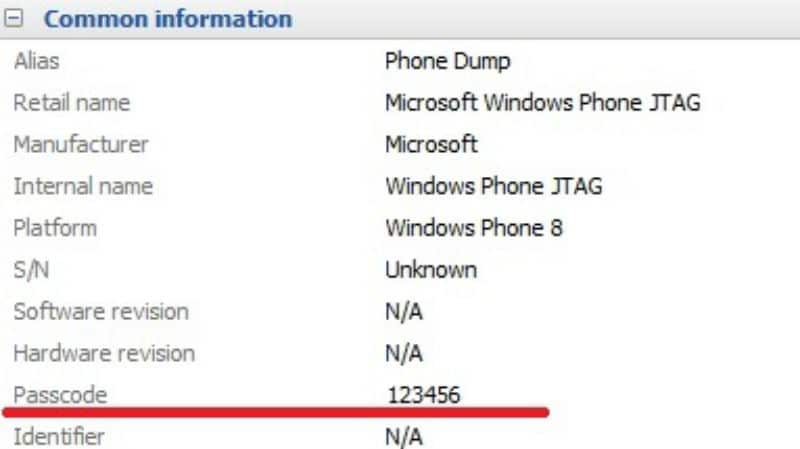The height and width of the screenshot is (449, 800).
Task: Select the Manufacturer row label
Action: point(80,144)
